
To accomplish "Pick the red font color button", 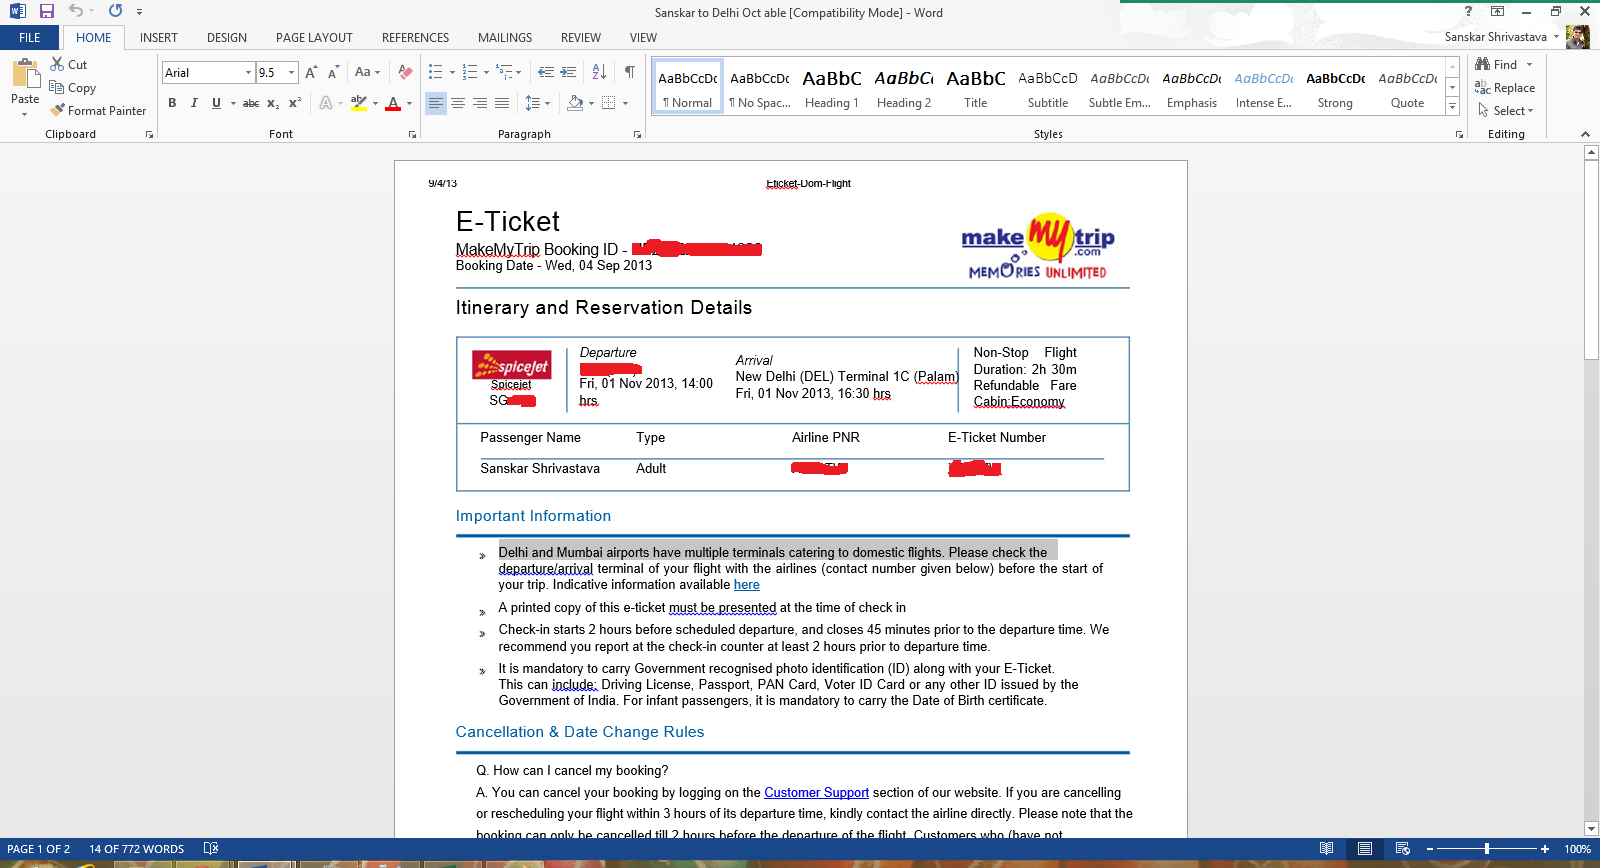I will point(393,103).
